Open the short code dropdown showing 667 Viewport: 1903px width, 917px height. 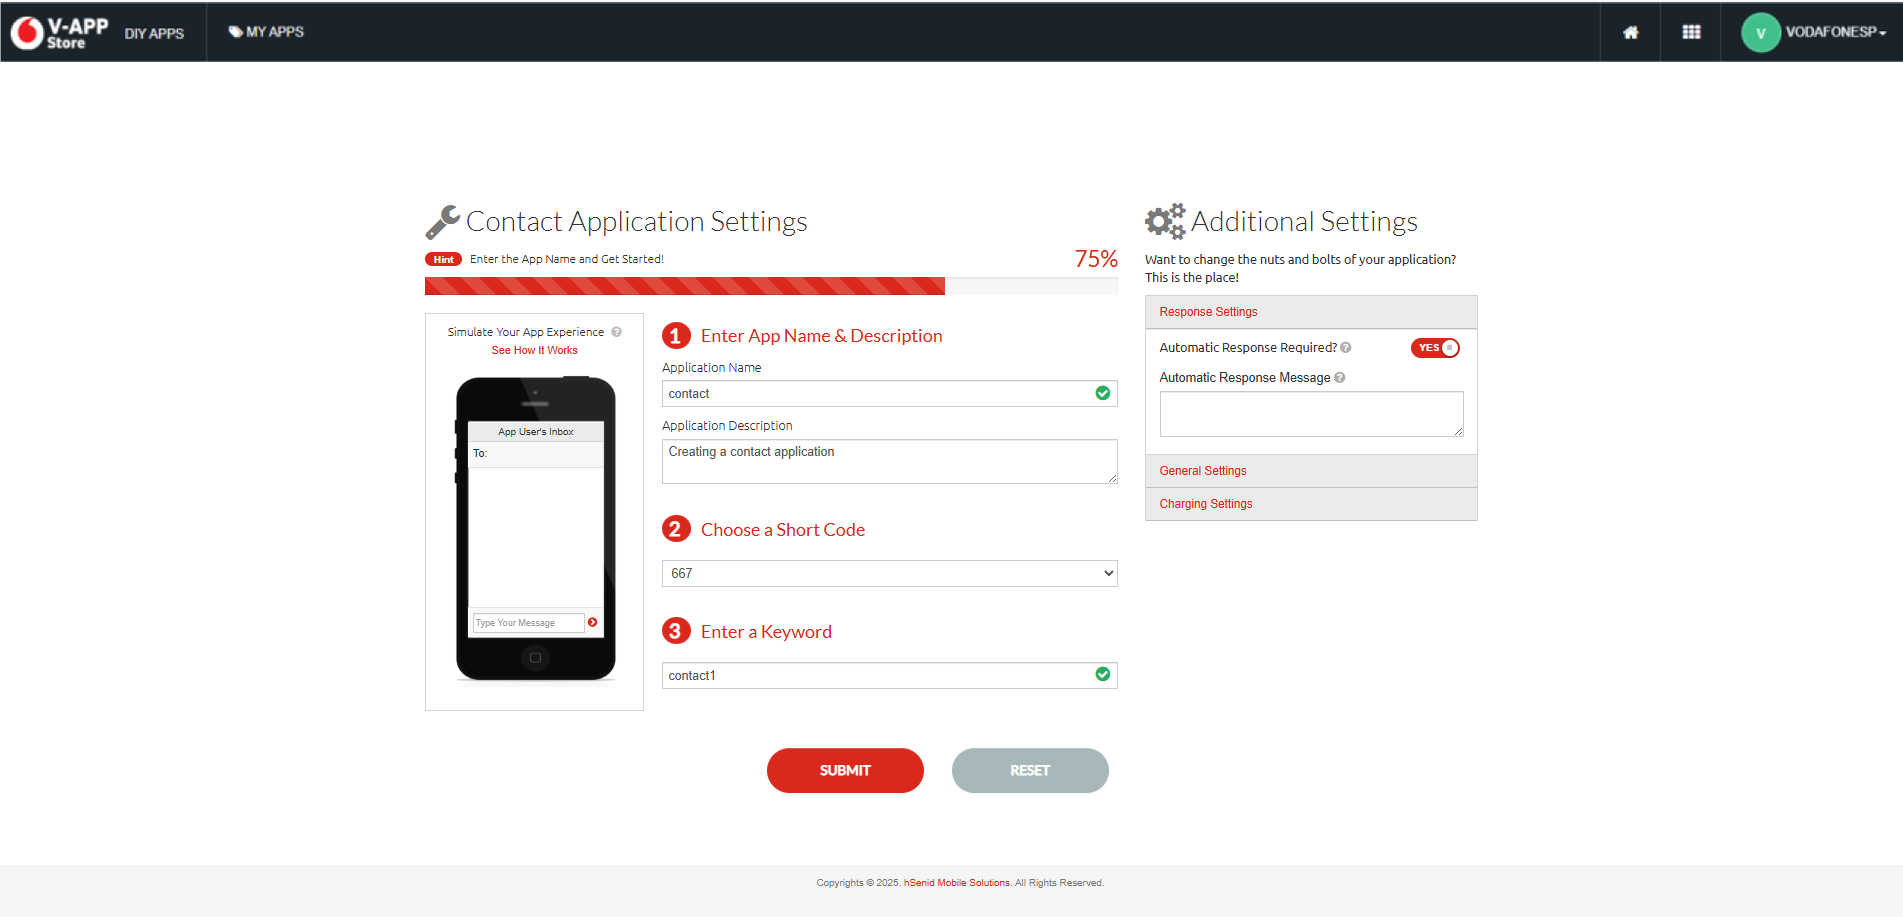889,573
